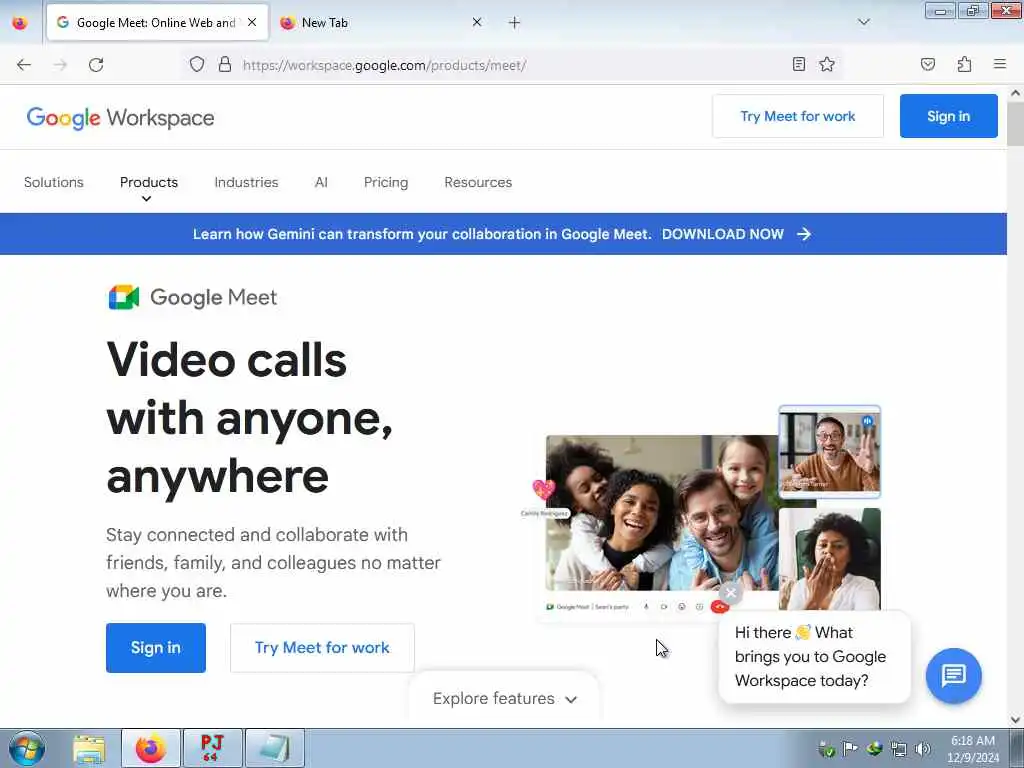This screenshot has height=768, width=1024.
Task: Click the waving man video thumbnail
Action: (829, 452)
